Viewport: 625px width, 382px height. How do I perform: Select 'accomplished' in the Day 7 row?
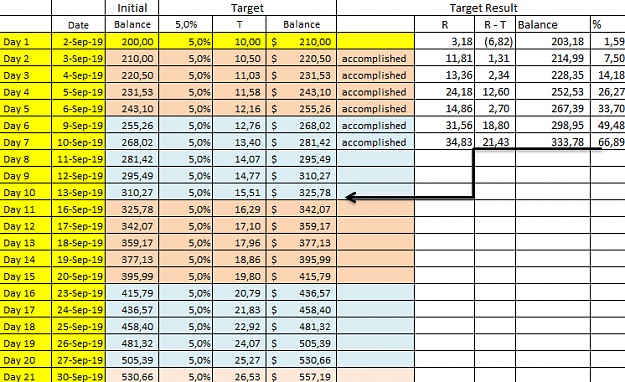point(375,142)
